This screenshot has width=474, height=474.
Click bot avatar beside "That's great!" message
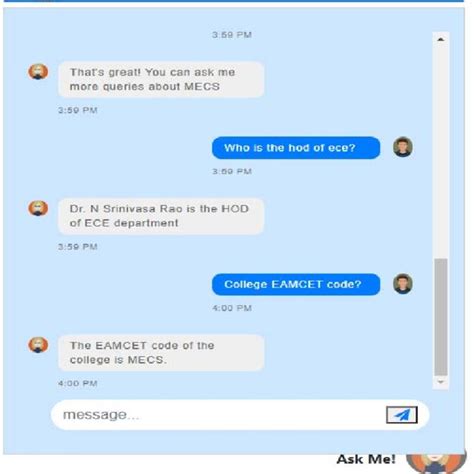[x=38, y=71]
